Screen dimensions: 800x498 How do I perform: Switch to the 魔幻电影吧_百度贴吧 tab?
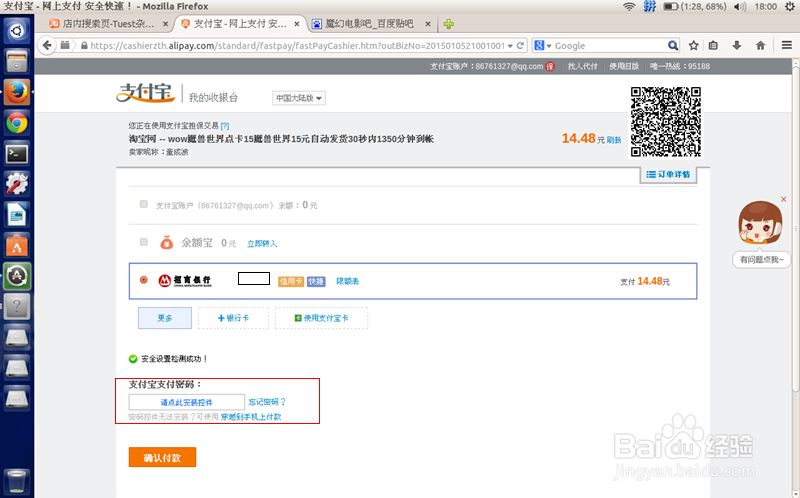point(369,24)
